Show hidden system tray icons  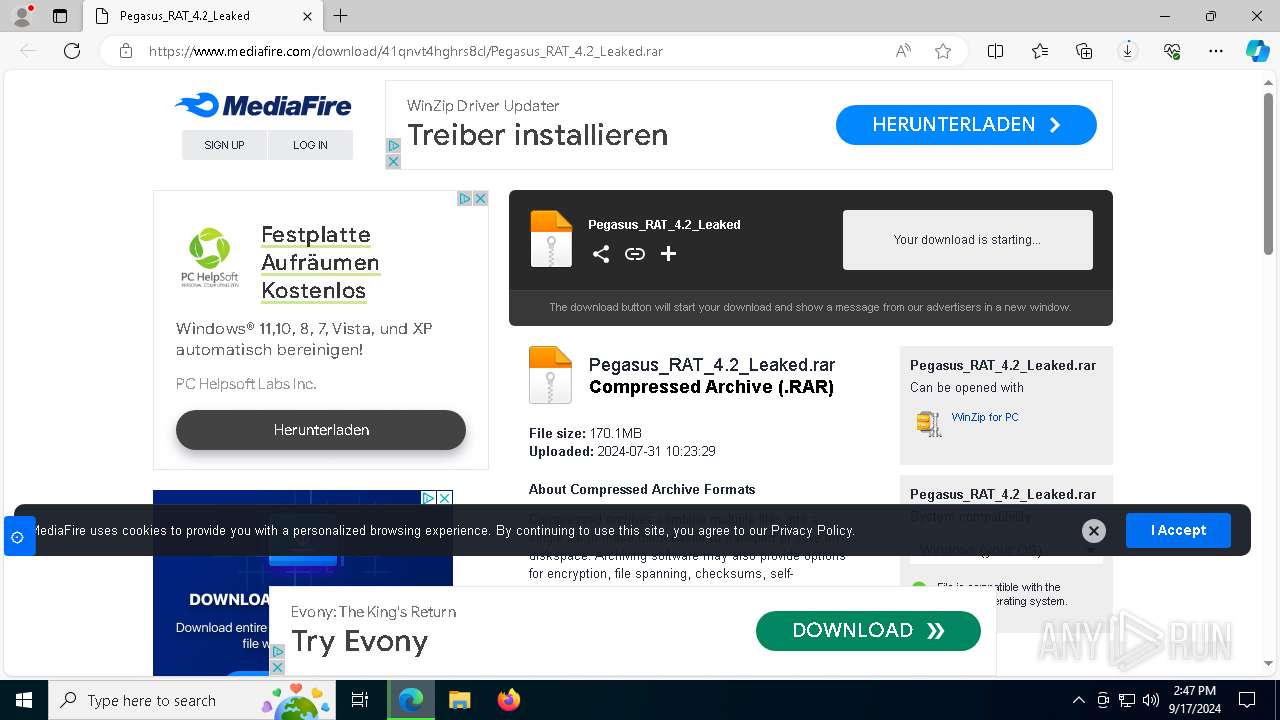pyautogui.click(x=1078, y=700)
